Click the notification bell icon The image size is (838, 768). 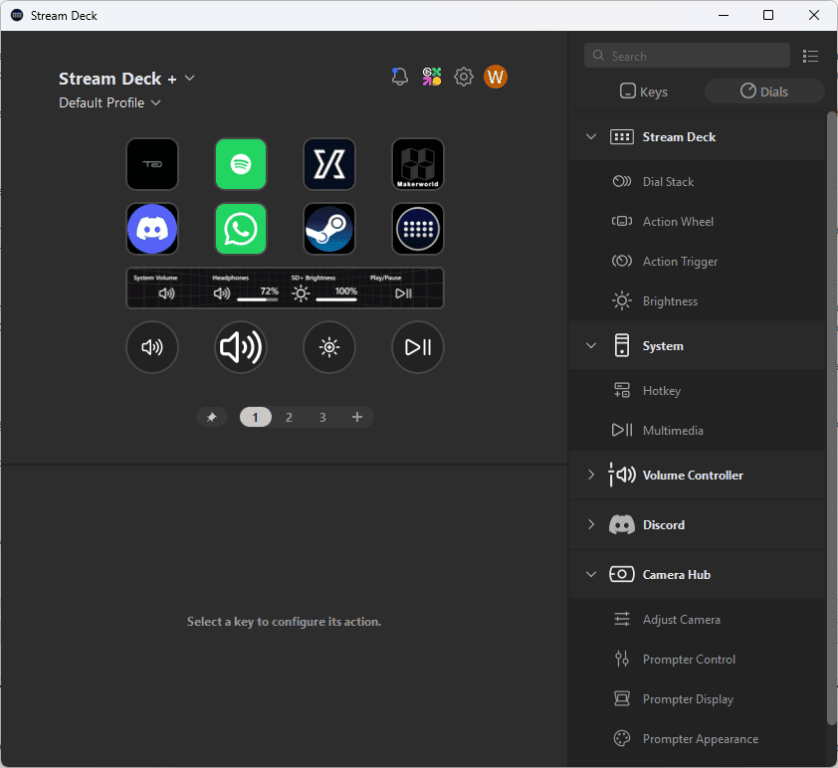click(400, 77)
